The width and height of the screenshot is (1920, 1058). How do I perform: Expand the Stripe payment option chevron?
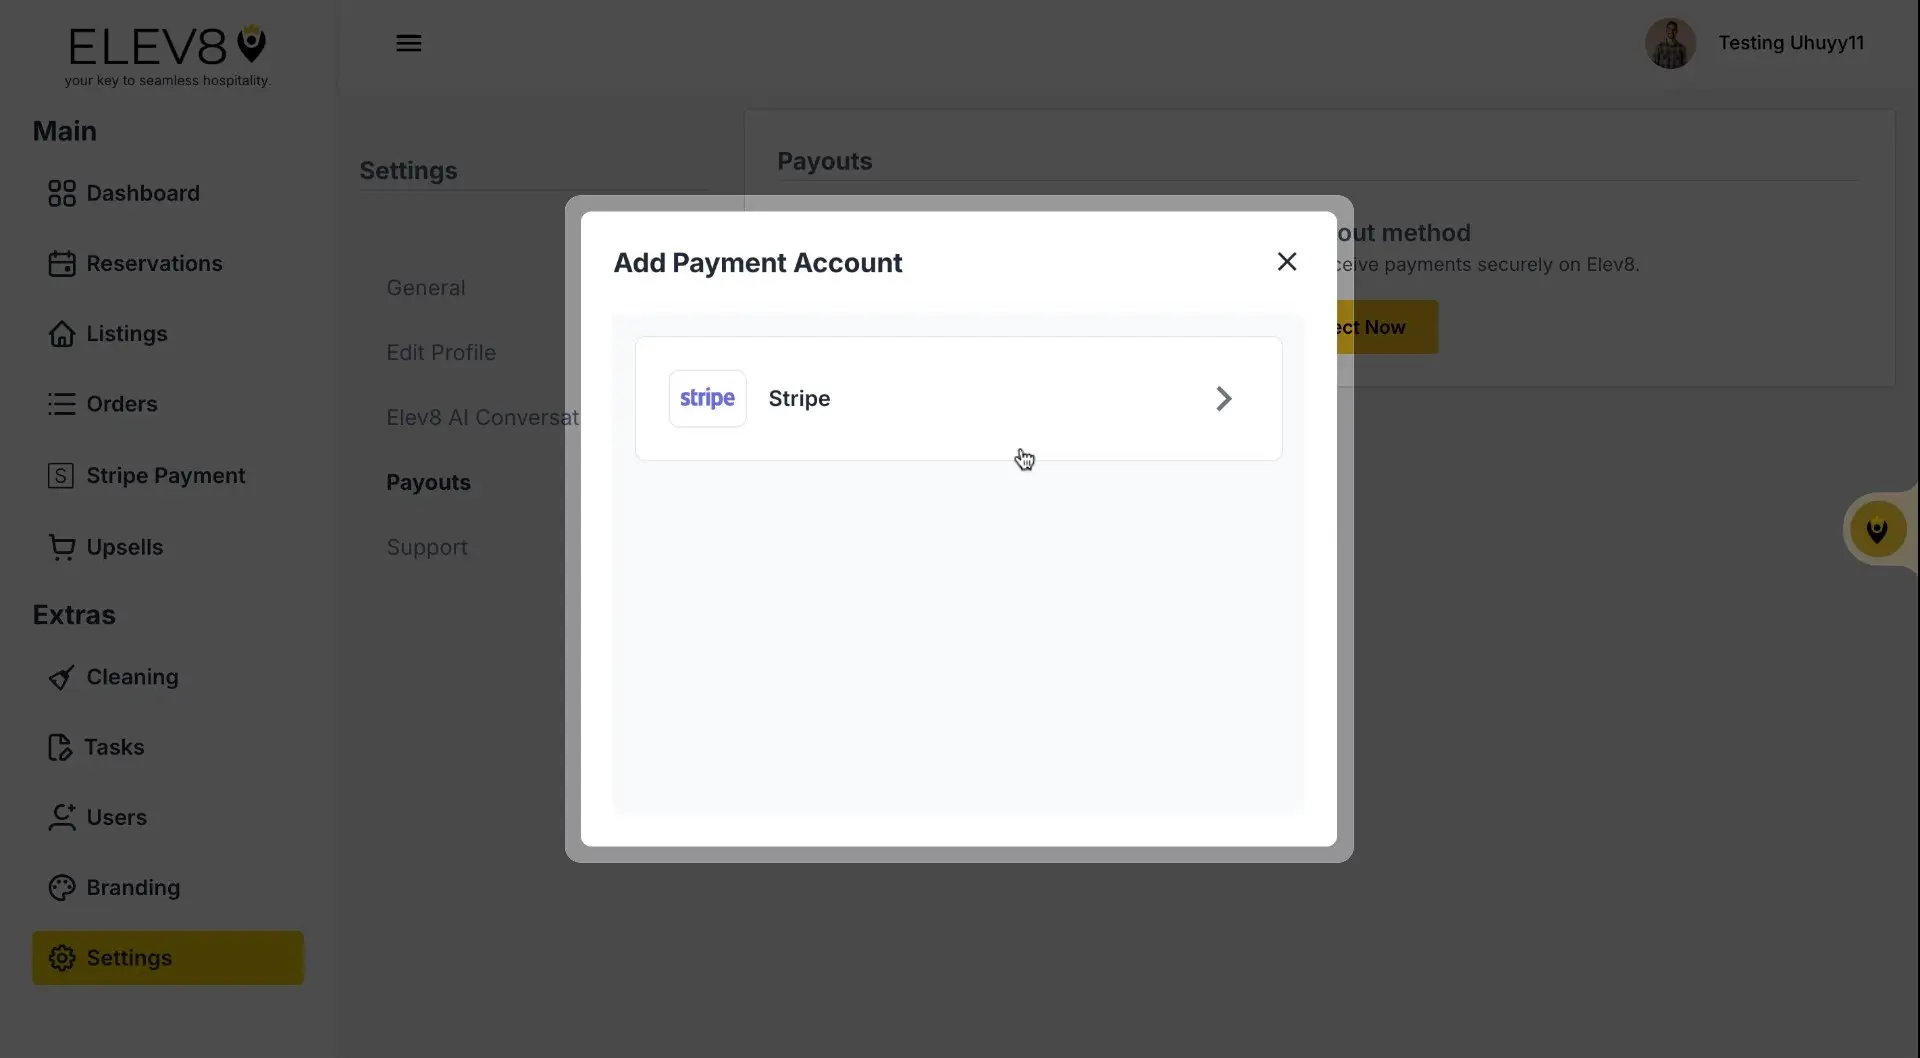pos(1223,398)
